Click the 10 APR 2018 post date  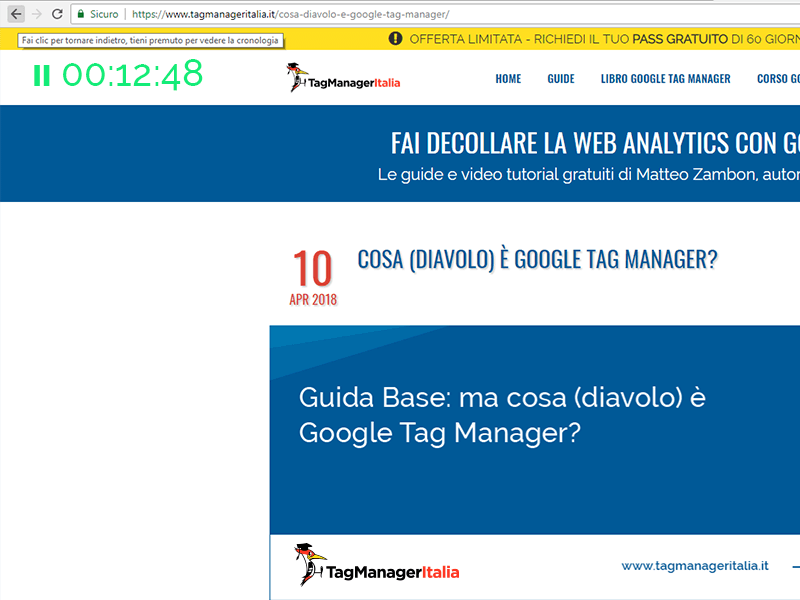(x=313, y=277)
